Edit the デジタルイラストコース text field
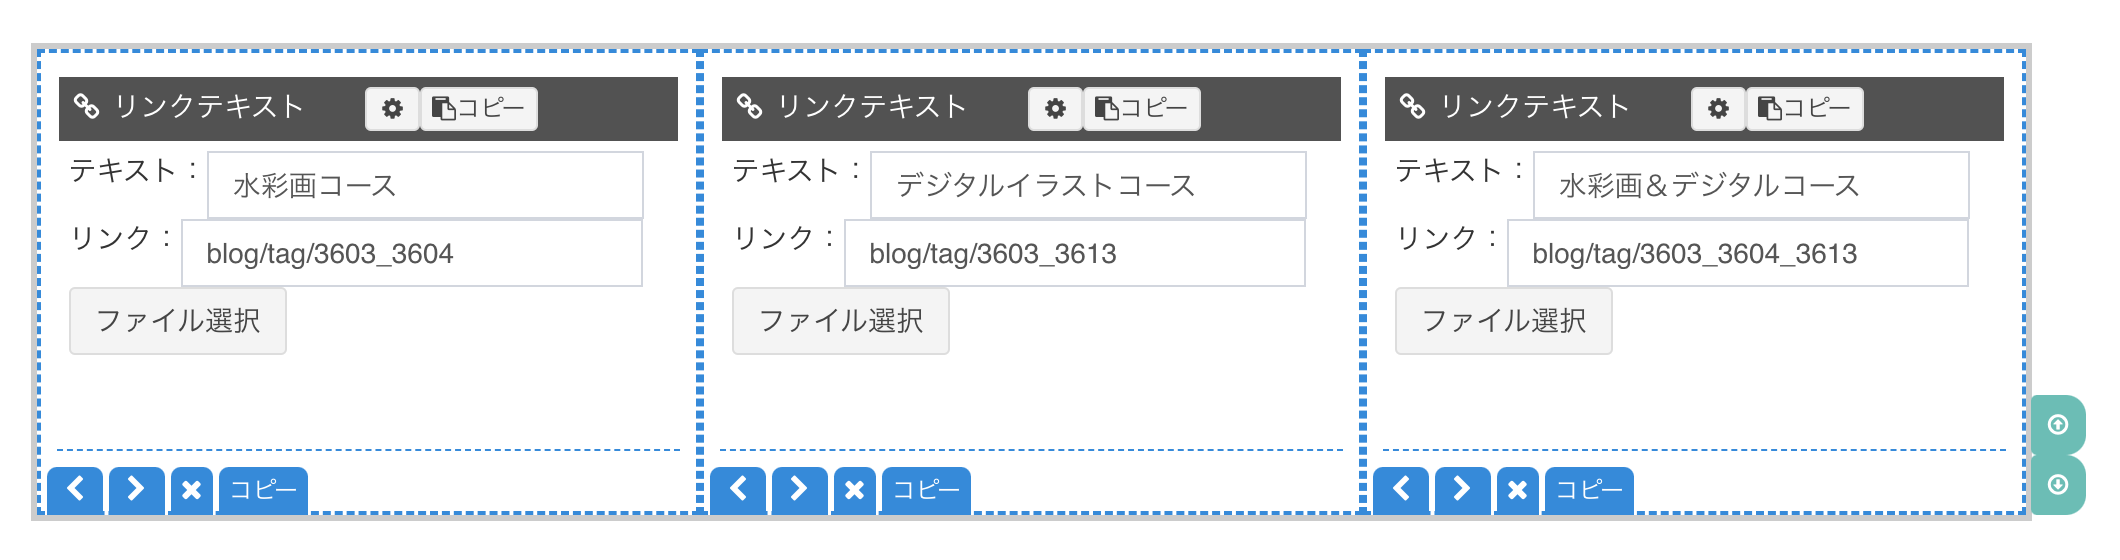This screenshot has width=2120, height=560. coord(1088,185)
